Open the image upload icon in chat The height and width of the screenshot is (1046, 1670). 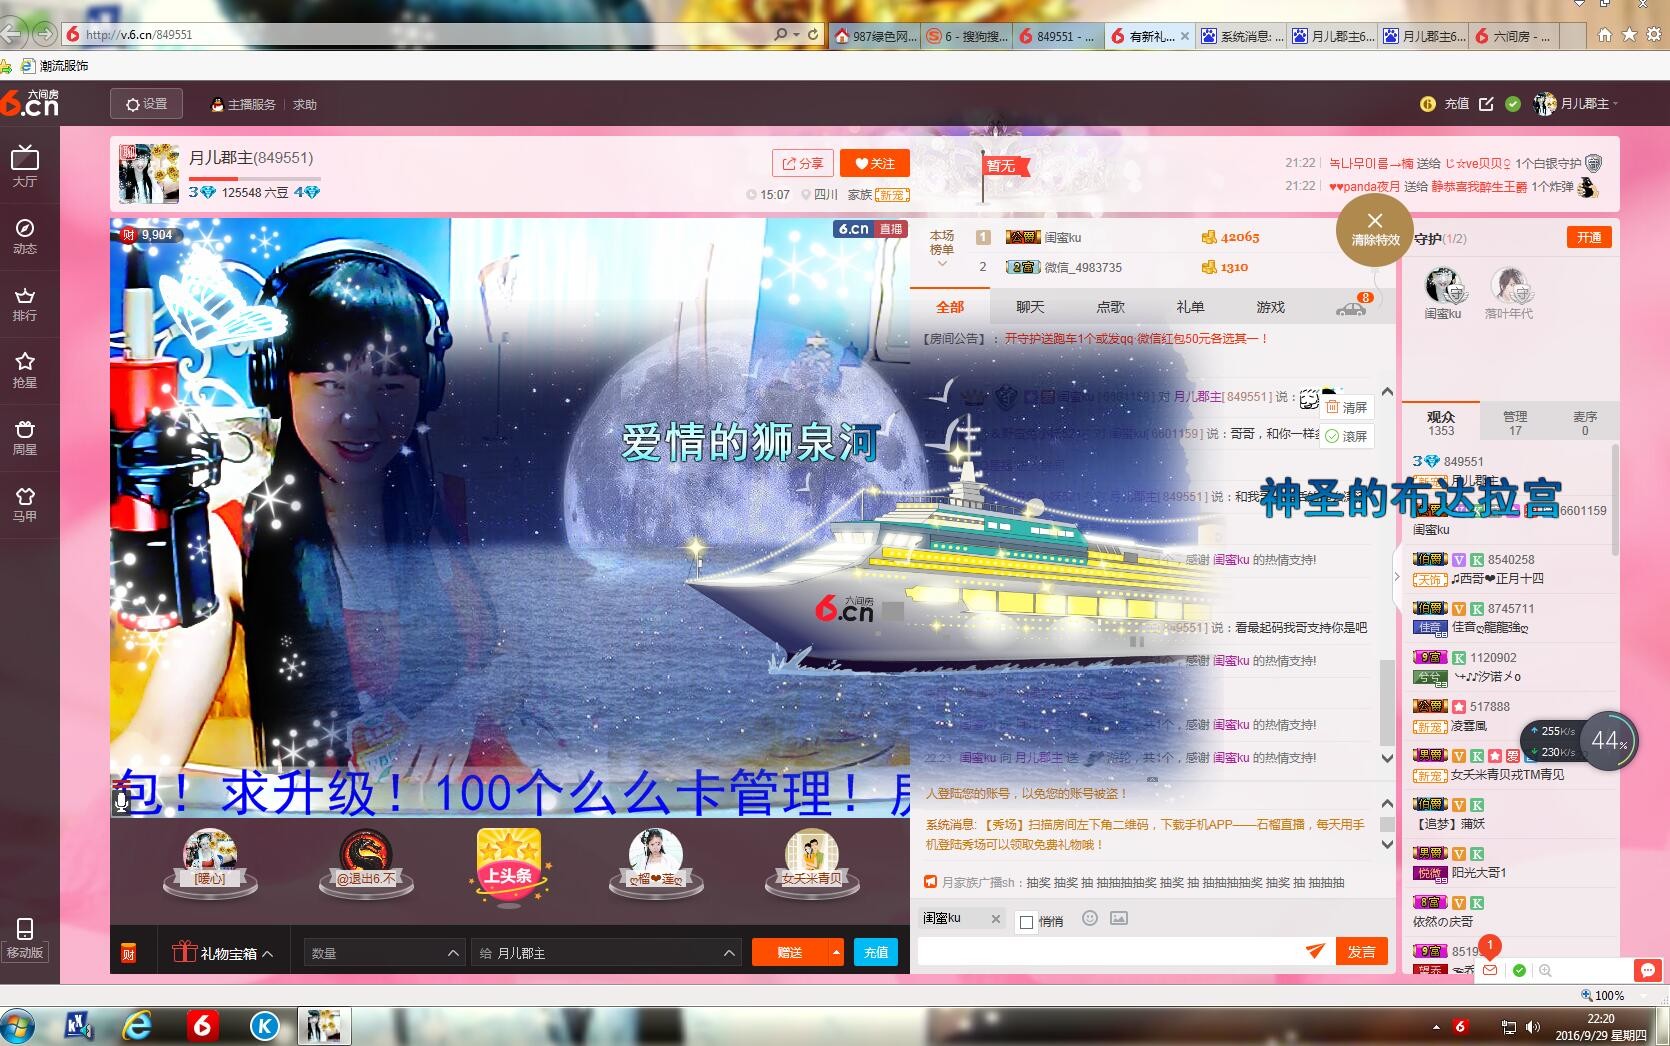click(1119, 918)
